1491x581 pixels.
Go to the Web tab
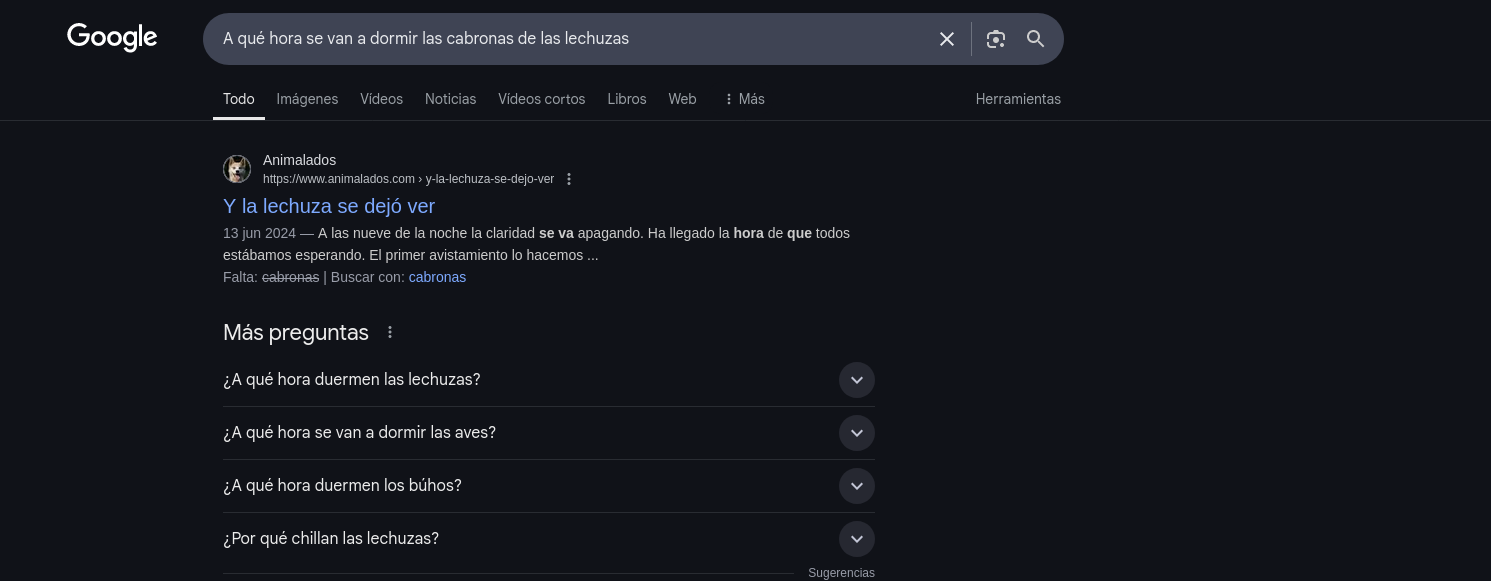click(682, 99)
